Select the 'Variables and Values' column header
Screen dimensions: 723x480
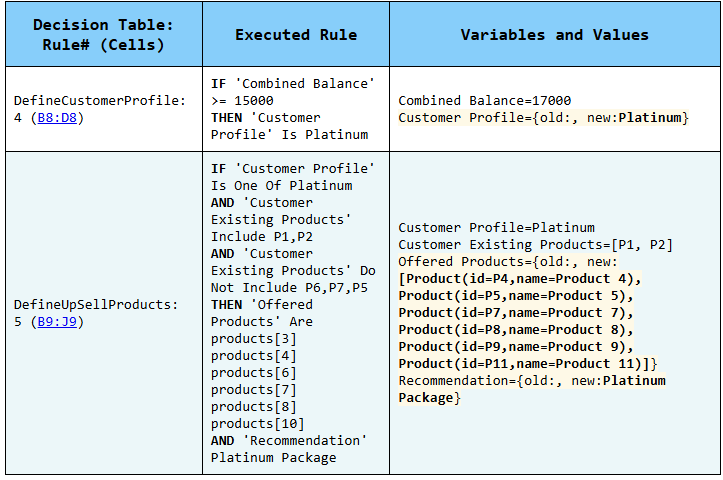click(x=554, y=35)
